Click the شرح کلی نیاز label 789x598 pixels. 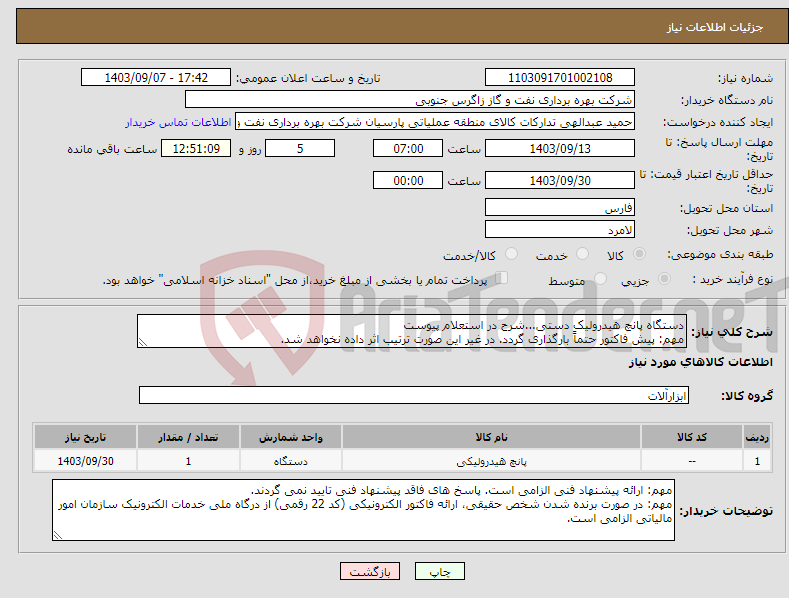coord(732,332)
